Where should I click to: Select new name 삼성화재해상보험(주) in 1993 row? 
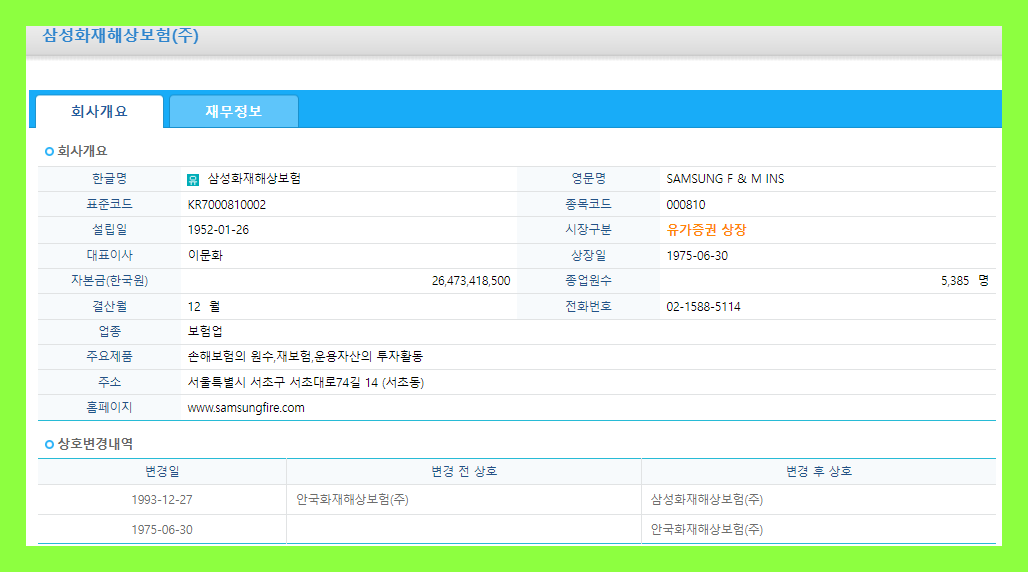coord(707,500)
